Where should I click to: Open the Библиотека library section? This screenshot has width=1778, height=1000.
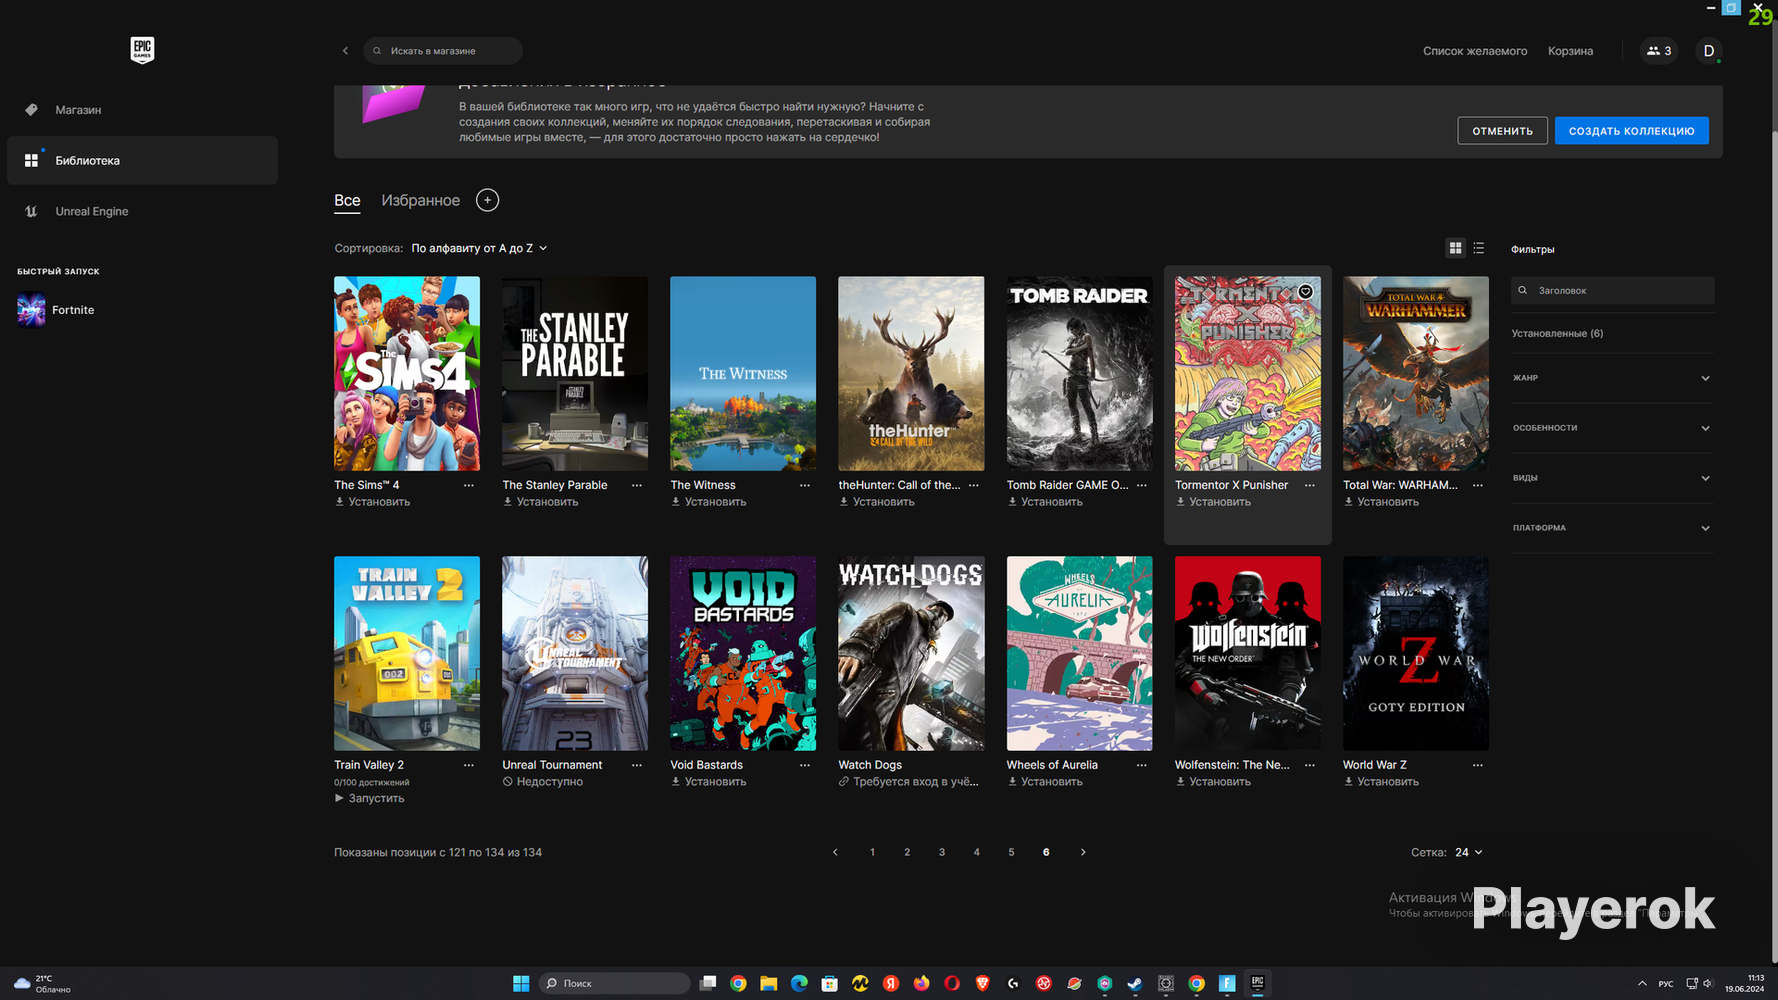(x=142, y=160)
